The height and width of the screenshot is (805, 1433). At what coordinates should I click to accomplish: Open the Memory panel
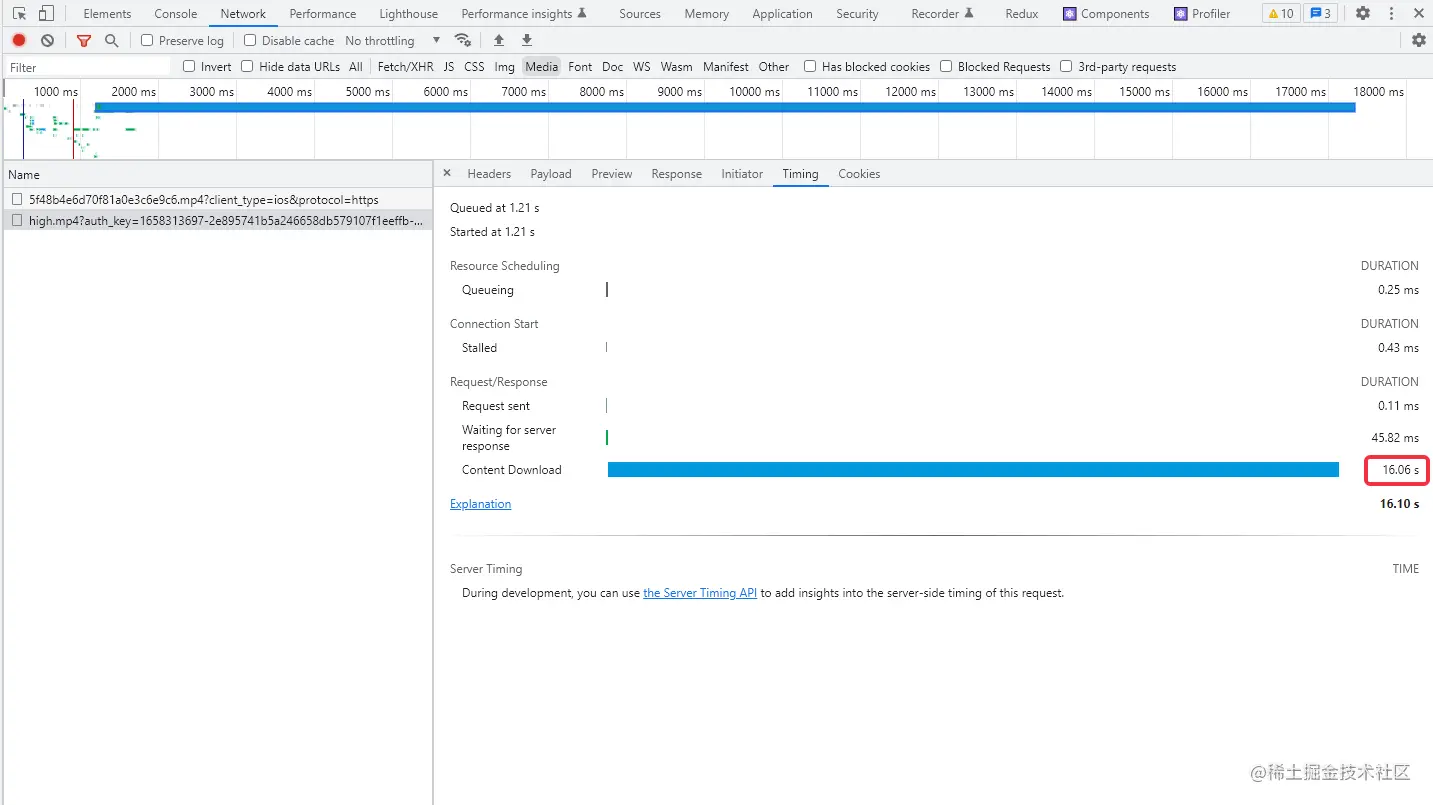[x=706, y=14]
